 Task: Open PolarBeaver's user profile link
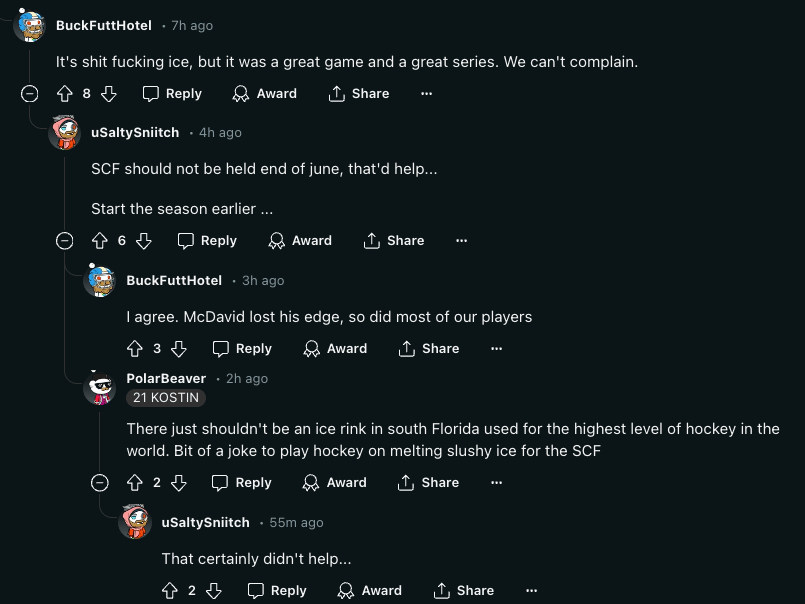click(166, 379)
